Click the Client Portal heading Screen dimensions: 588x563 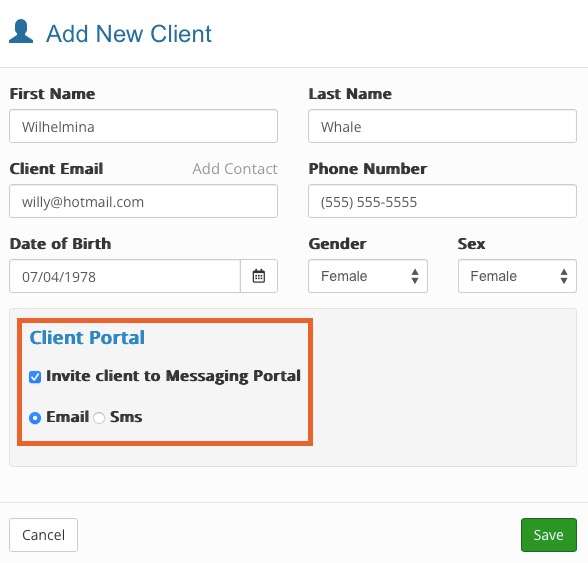[87, 337]
